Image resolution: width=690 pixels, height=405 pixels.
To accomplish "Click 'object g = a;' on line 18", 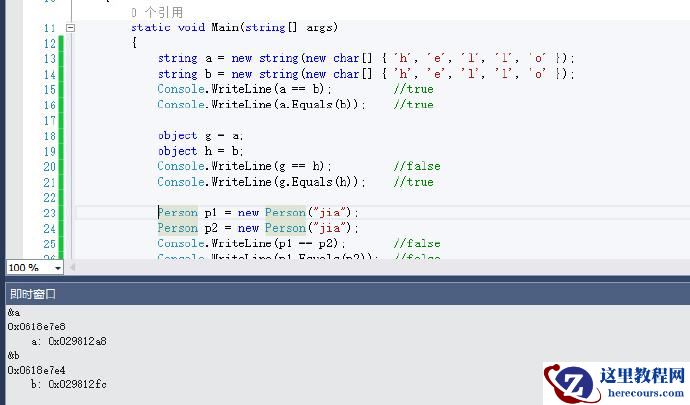I will [x=201, y=136].
